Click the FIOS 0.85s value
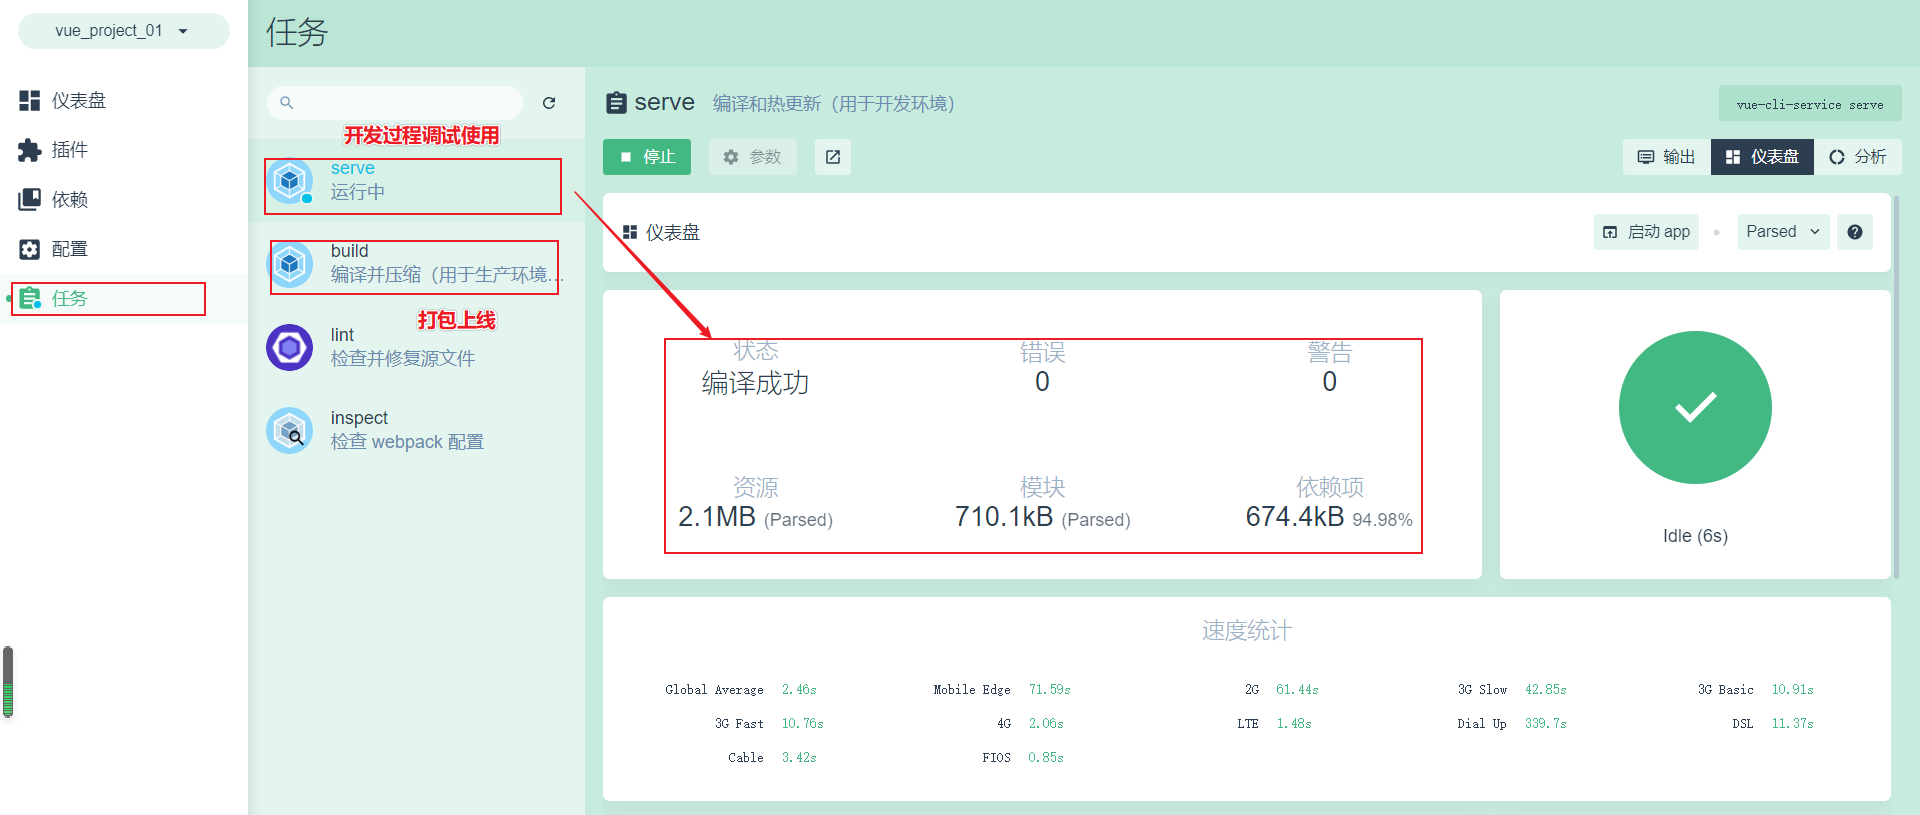The image size is (1920, 815). click(x=1046, y=758)
